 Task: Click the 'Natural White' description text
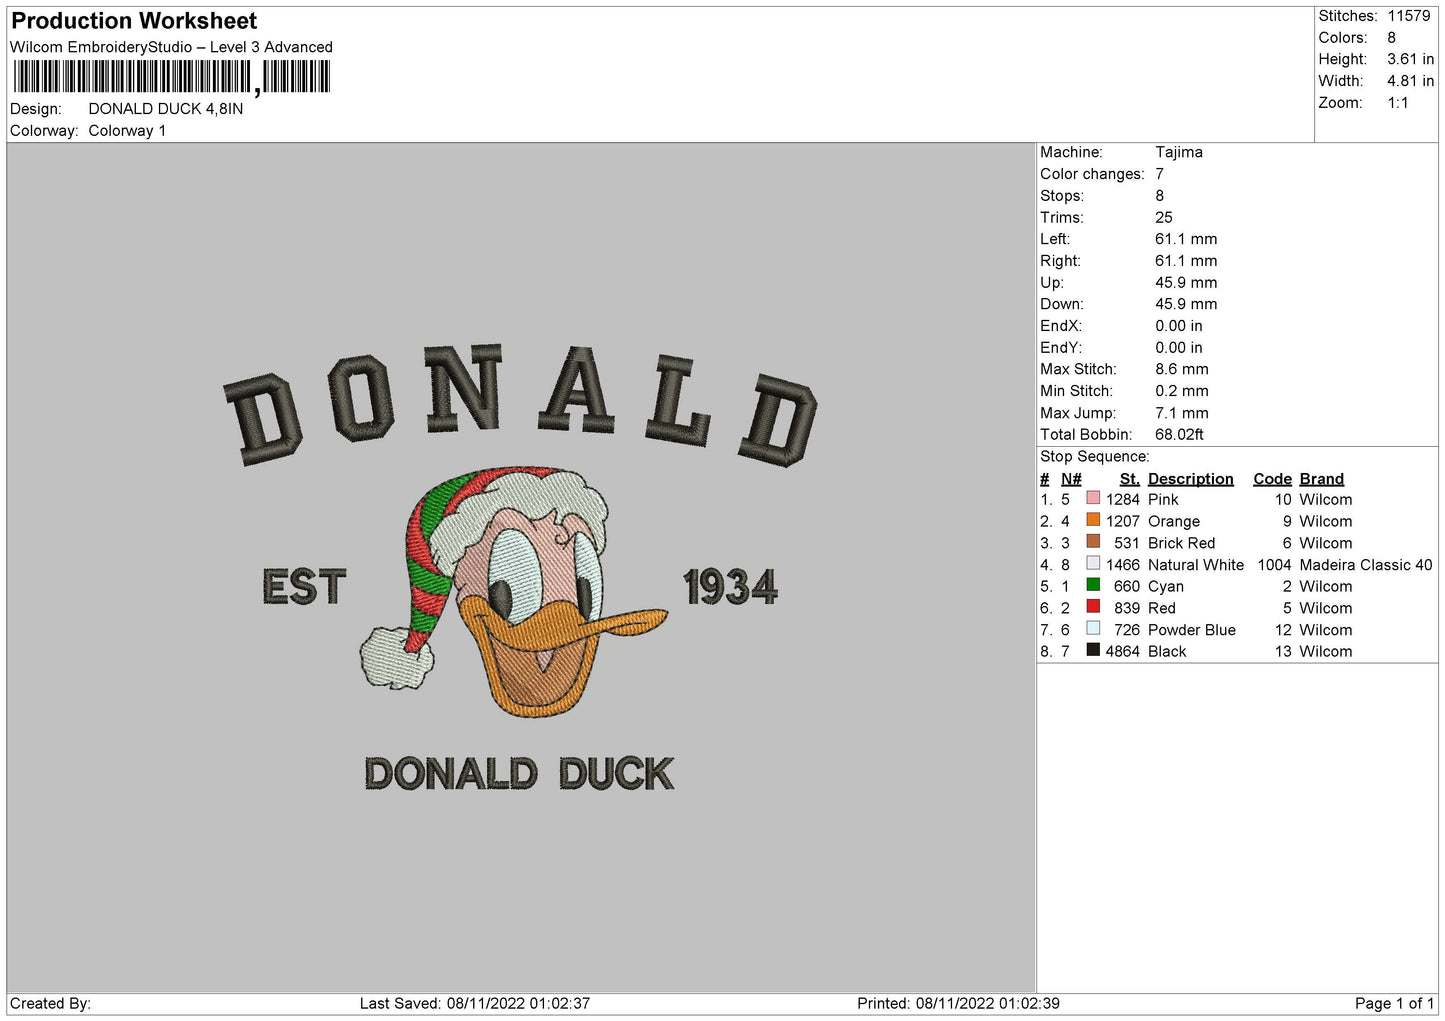(x=1195, y=565)
